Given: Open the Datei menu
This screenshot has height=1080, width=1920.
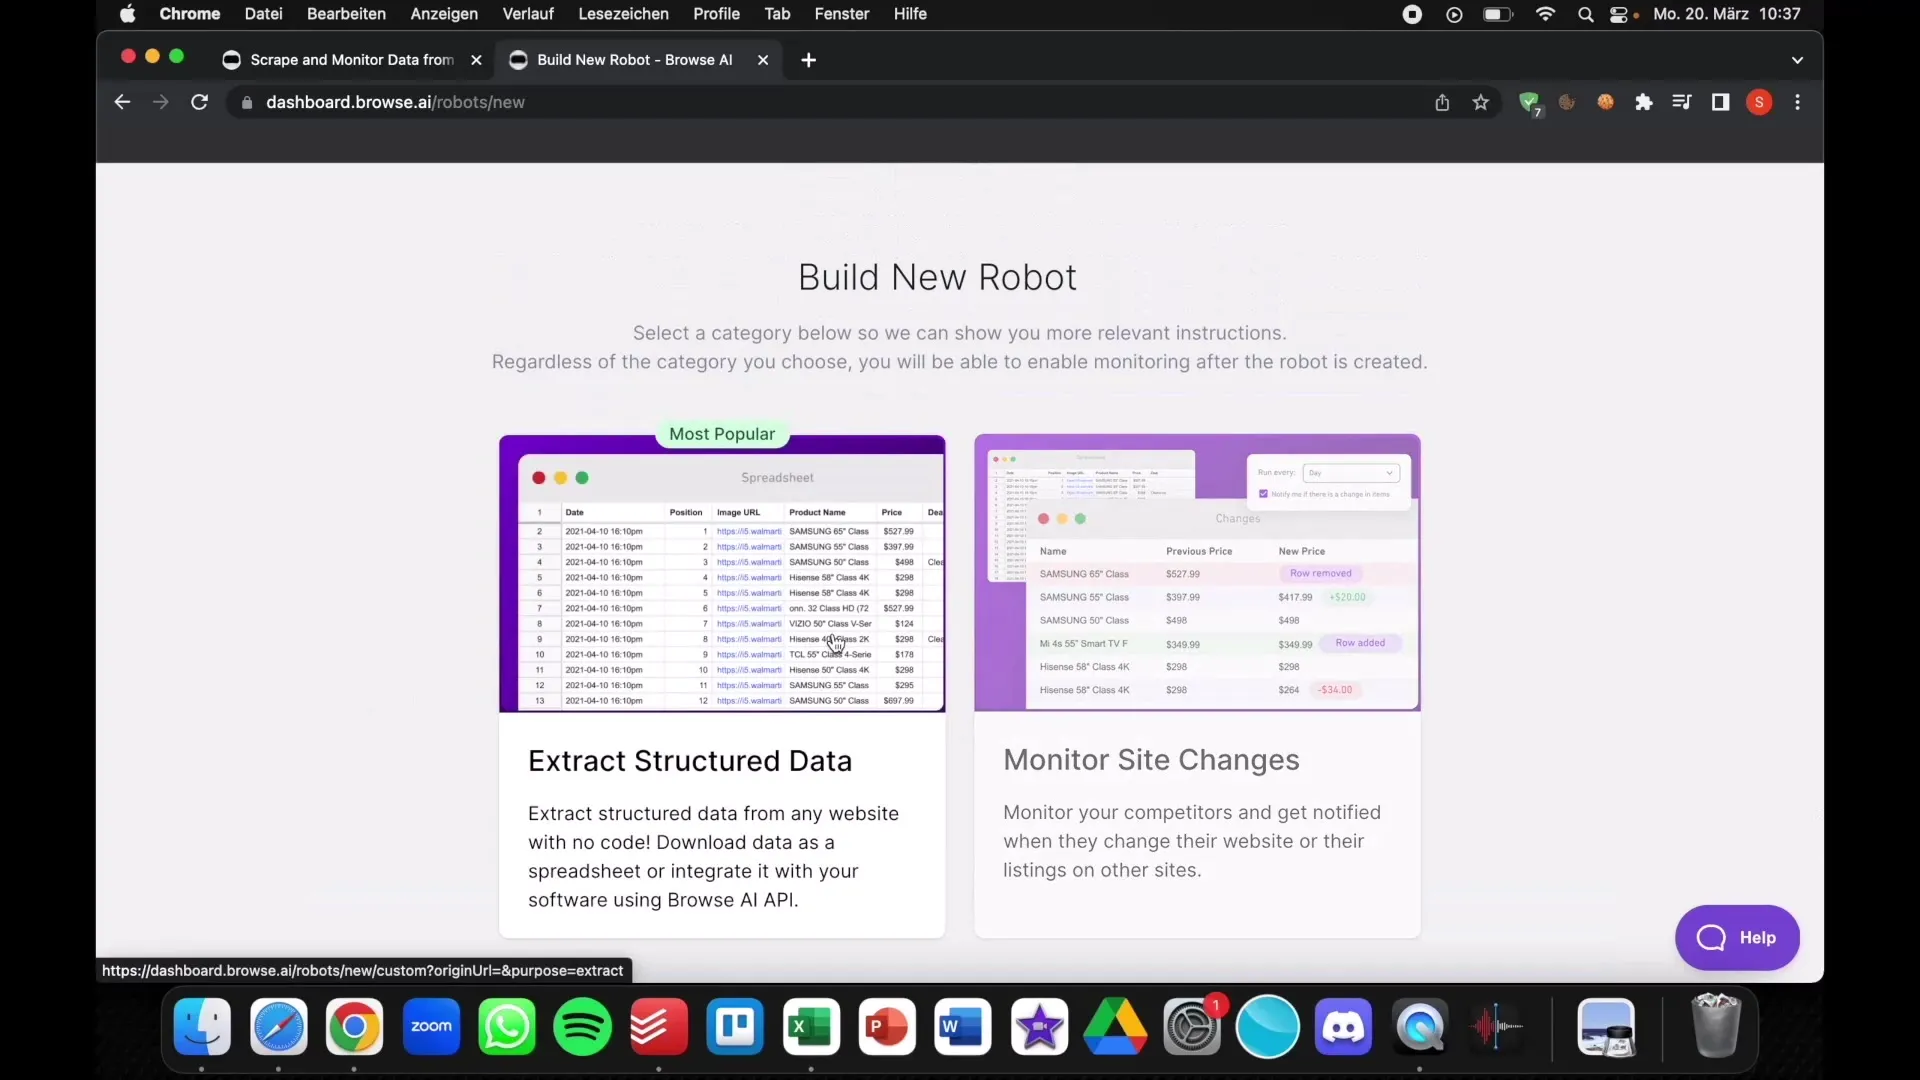Looking at the screenshot, I should tap(263, 14).
